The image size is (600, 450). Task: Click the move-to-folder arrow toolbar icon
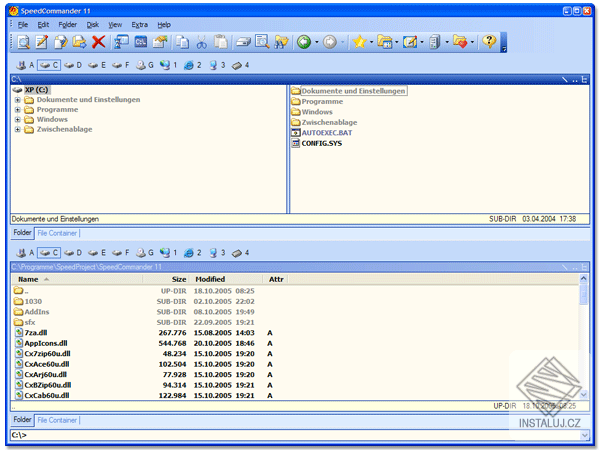click(79, 42)
